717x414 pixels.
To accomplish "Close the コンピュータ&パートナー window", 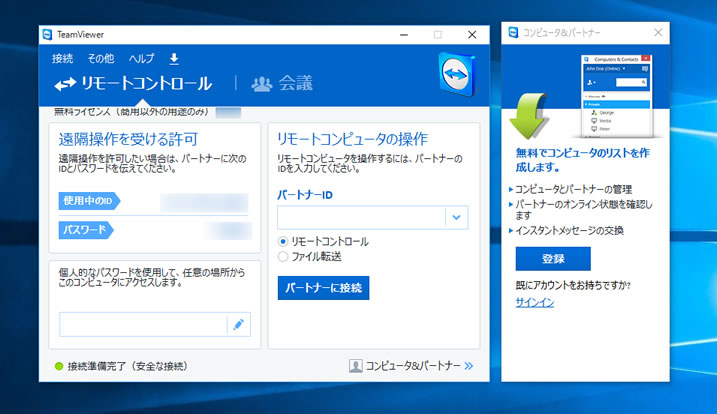I will pos(658,32).
